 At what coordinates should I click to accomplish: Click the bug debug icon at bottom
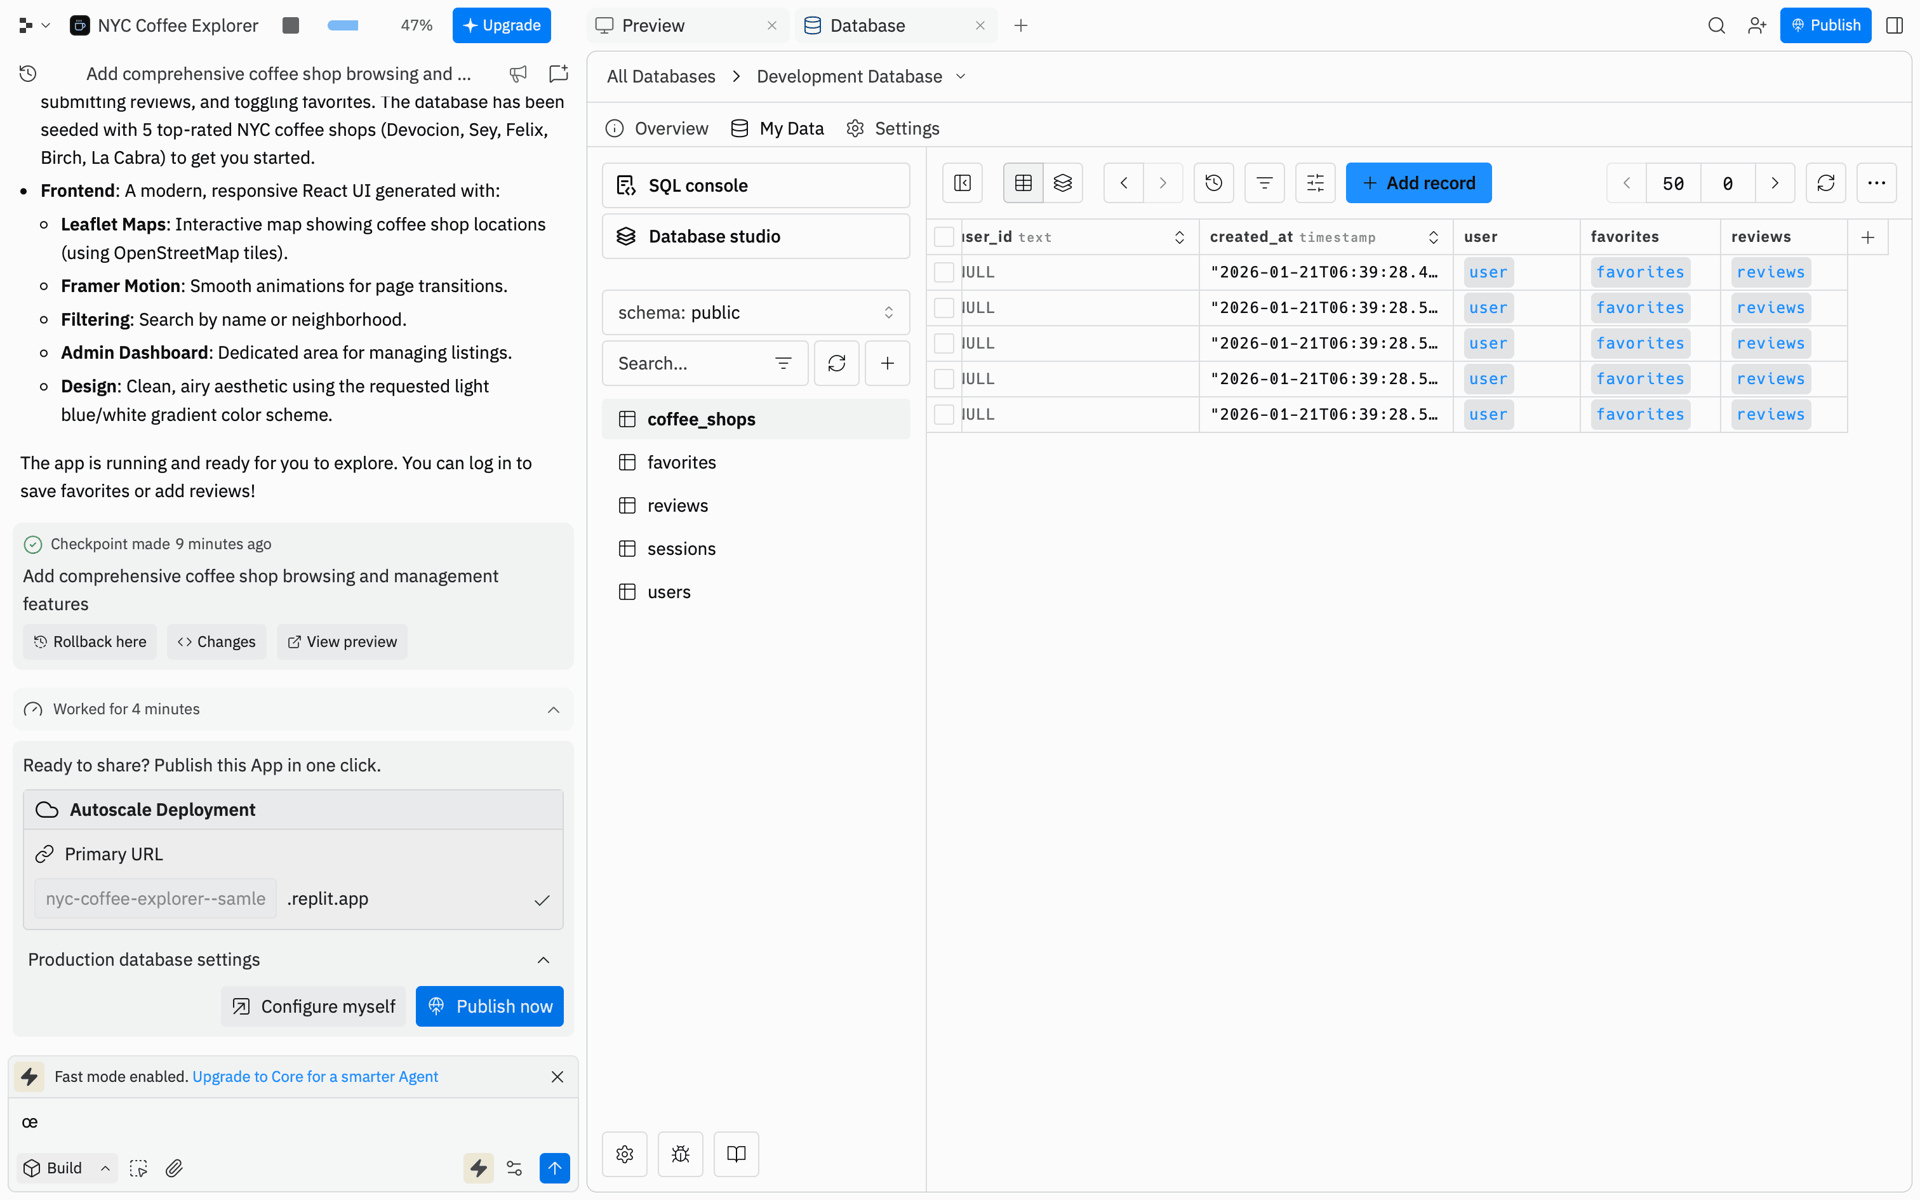click(680, 1154)
